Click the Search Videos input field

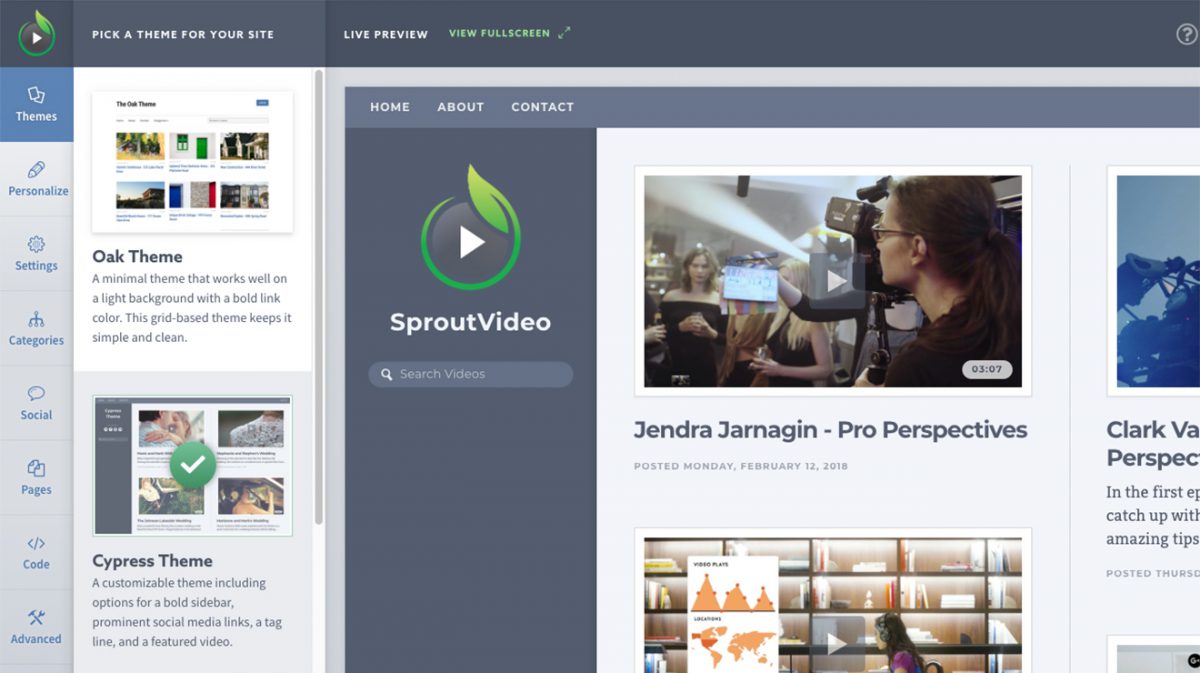coord(470,374)
